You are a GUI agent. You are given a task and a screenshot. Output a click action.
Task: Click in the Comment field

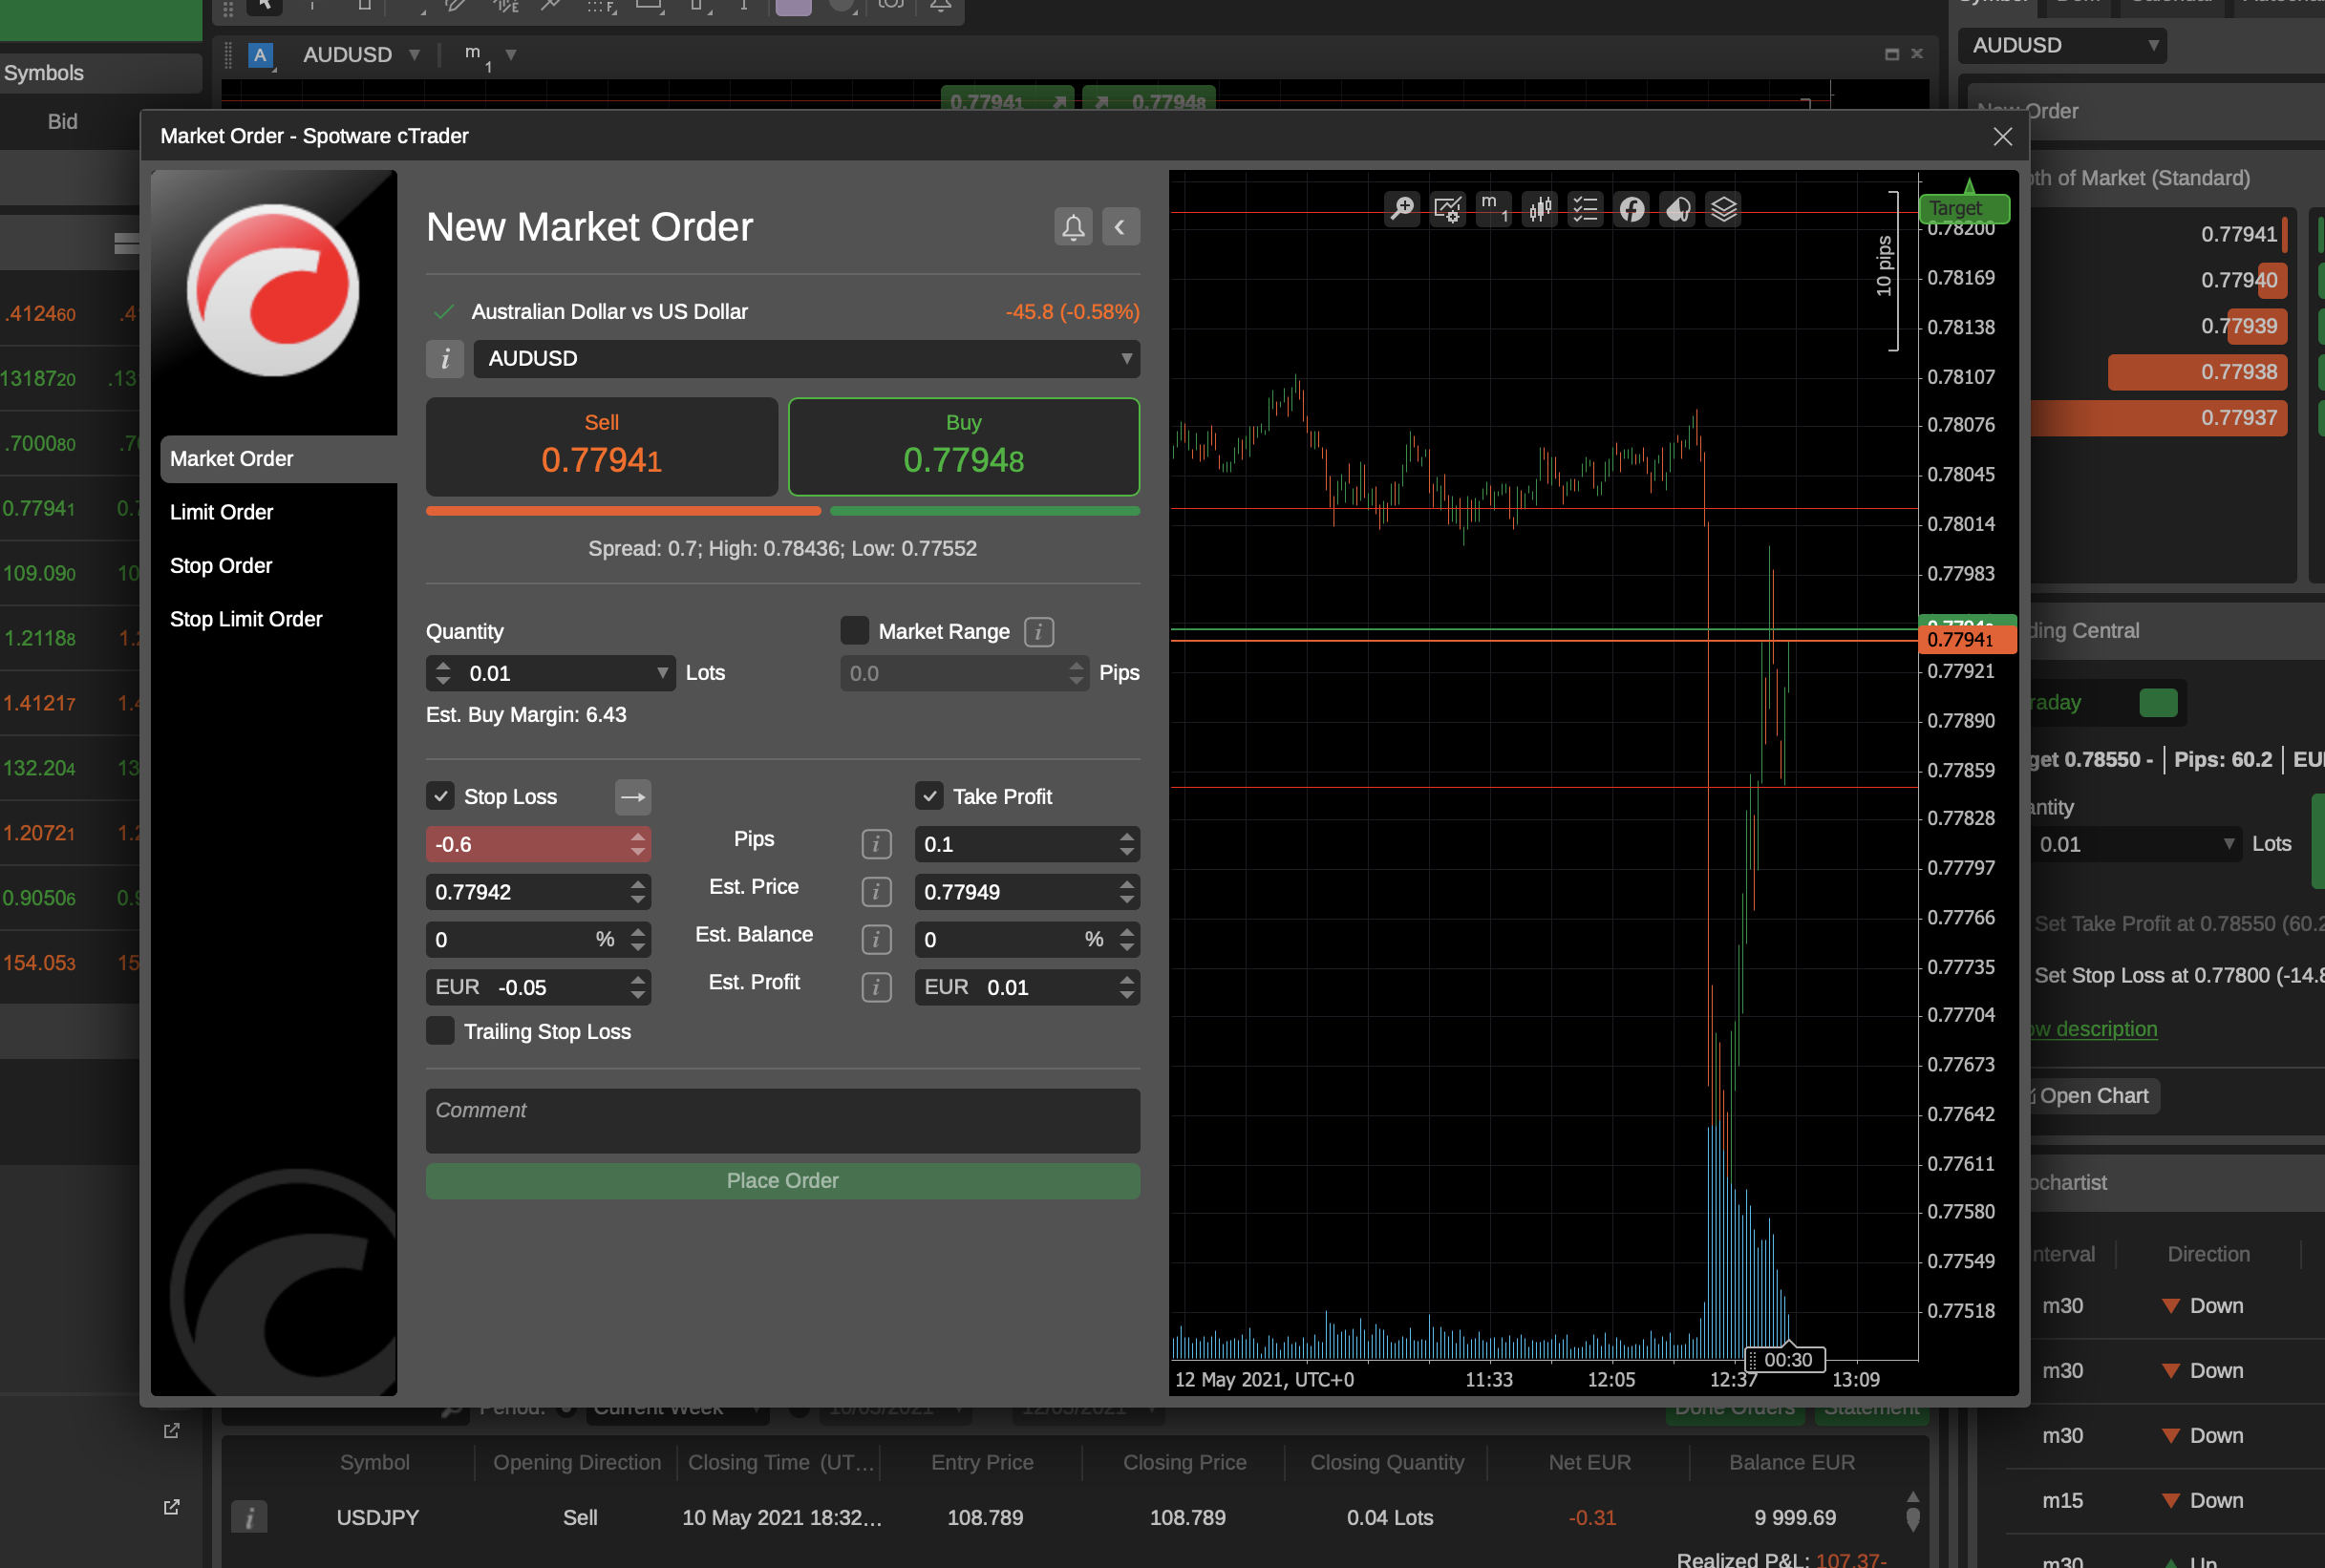click(783, 1121)
